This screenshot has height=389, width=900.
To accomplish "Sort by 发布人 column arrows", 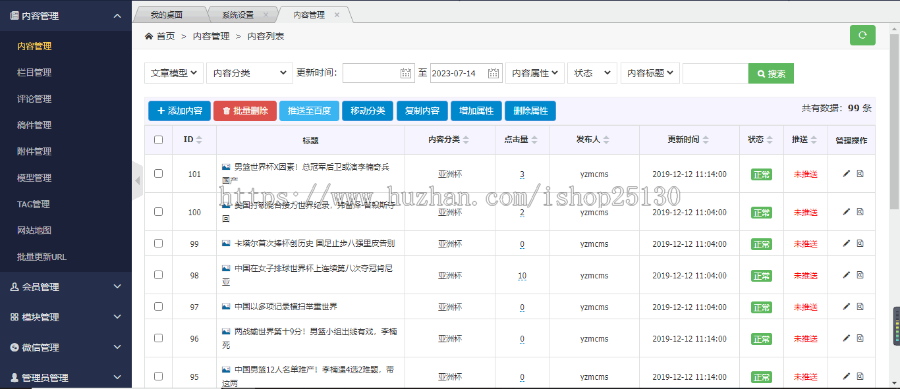I will [x=606, y=139].
